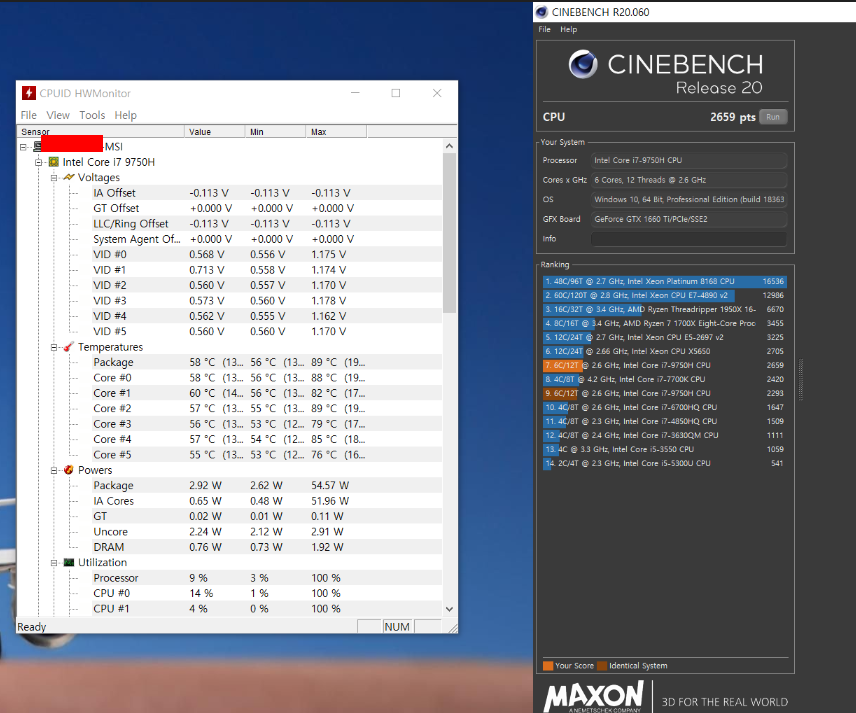Screen dimensions: 856x713
Task: Collapse the Voltages section
Action: coord(54,177)
